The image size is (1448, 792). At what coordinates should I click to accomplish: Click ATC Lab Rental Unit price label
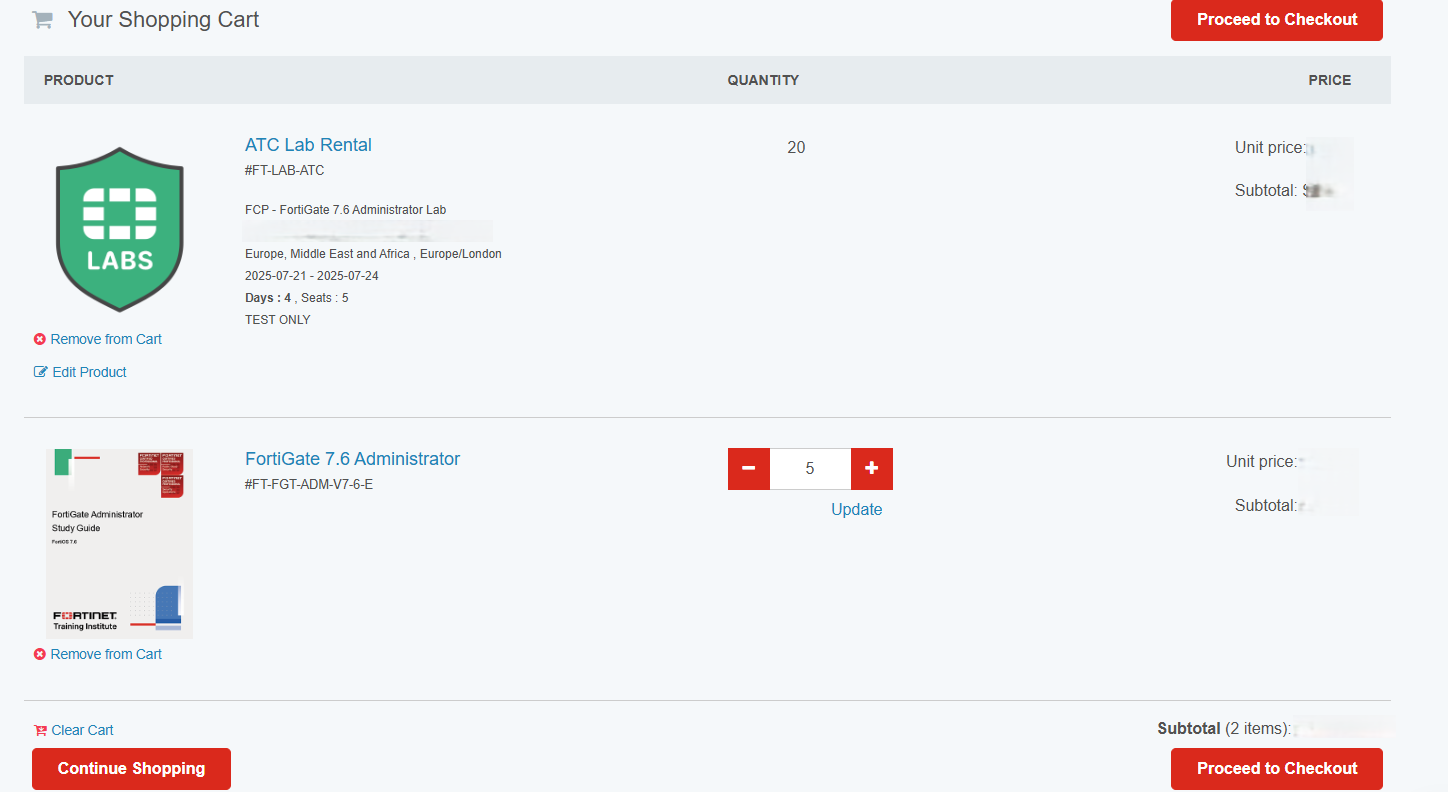point(1270,148)
